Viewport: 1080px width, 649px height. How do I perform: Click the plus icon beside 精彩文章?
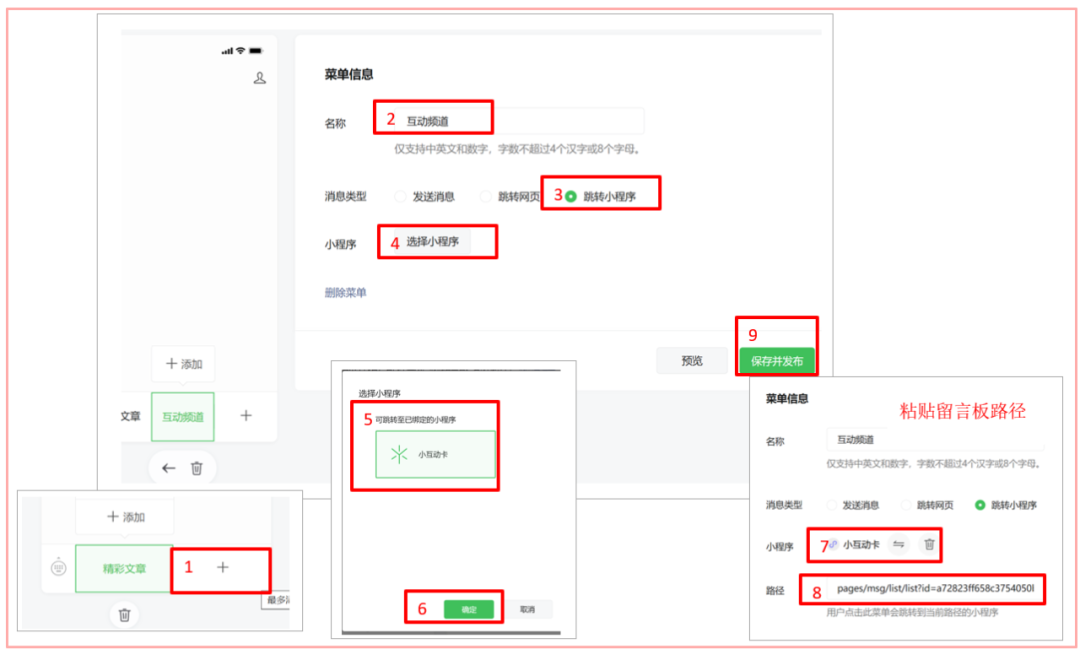pos(221,569)
